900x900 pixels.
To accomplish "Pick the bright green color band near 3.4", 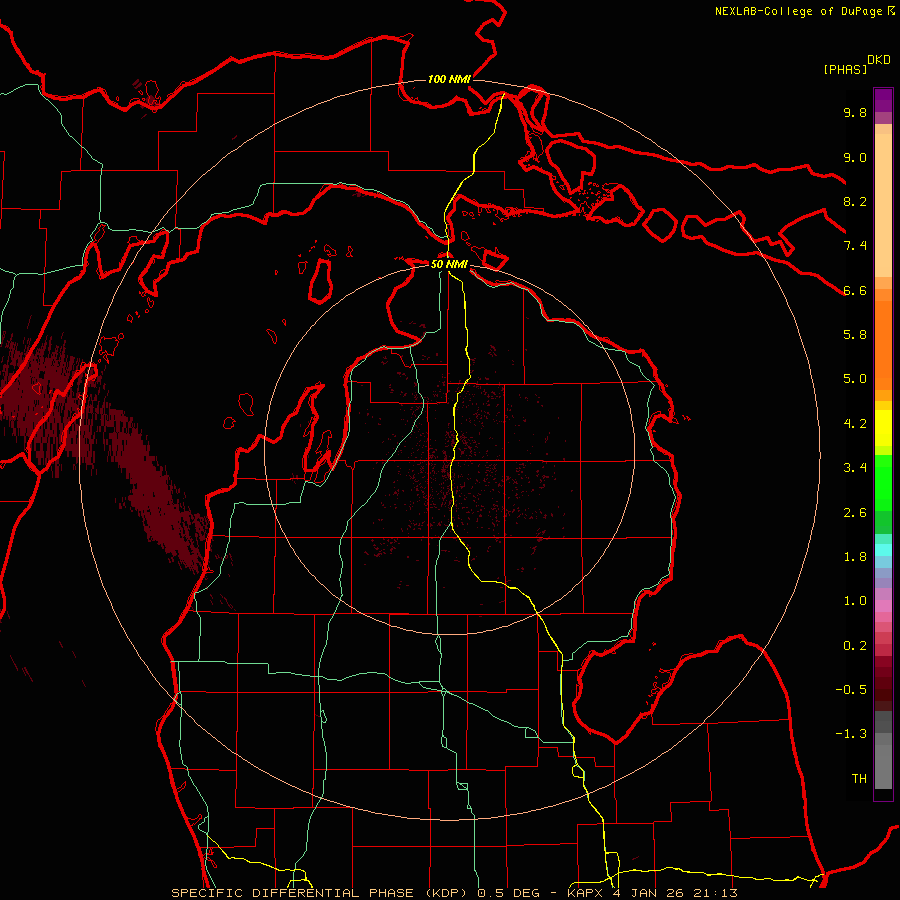I will [883, 482].
